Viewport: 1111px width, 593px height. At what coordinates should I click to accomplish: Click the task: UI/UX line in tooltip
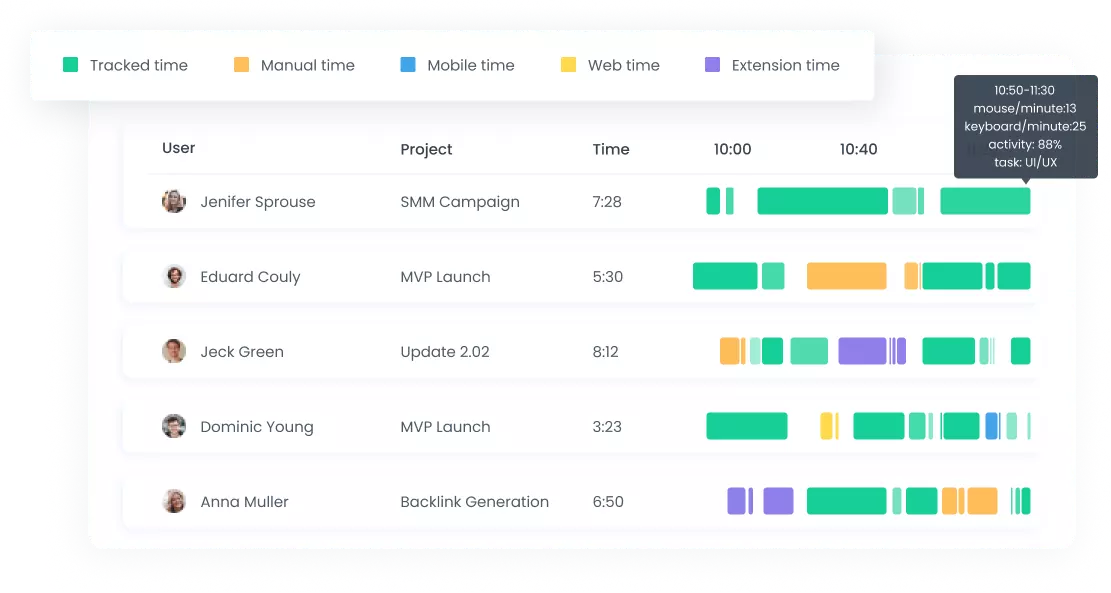[x=1025, y=162]
